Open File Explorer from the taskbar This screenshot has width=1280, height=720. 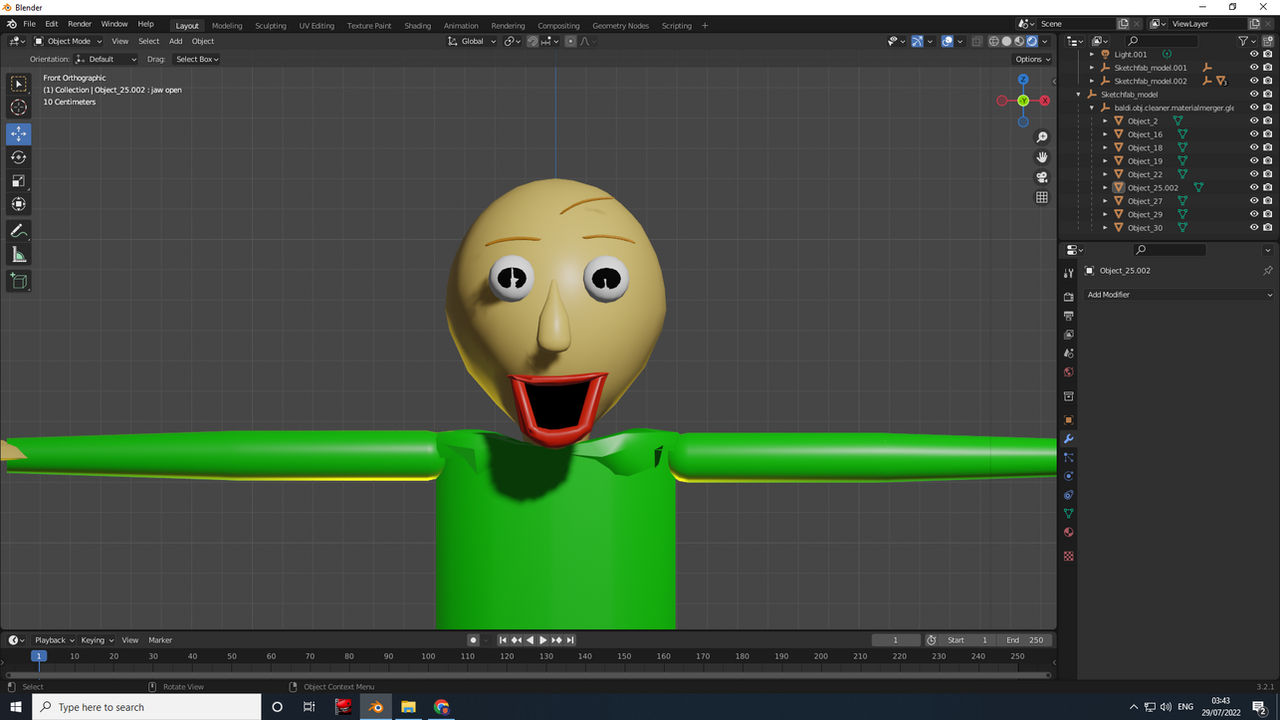409,707
